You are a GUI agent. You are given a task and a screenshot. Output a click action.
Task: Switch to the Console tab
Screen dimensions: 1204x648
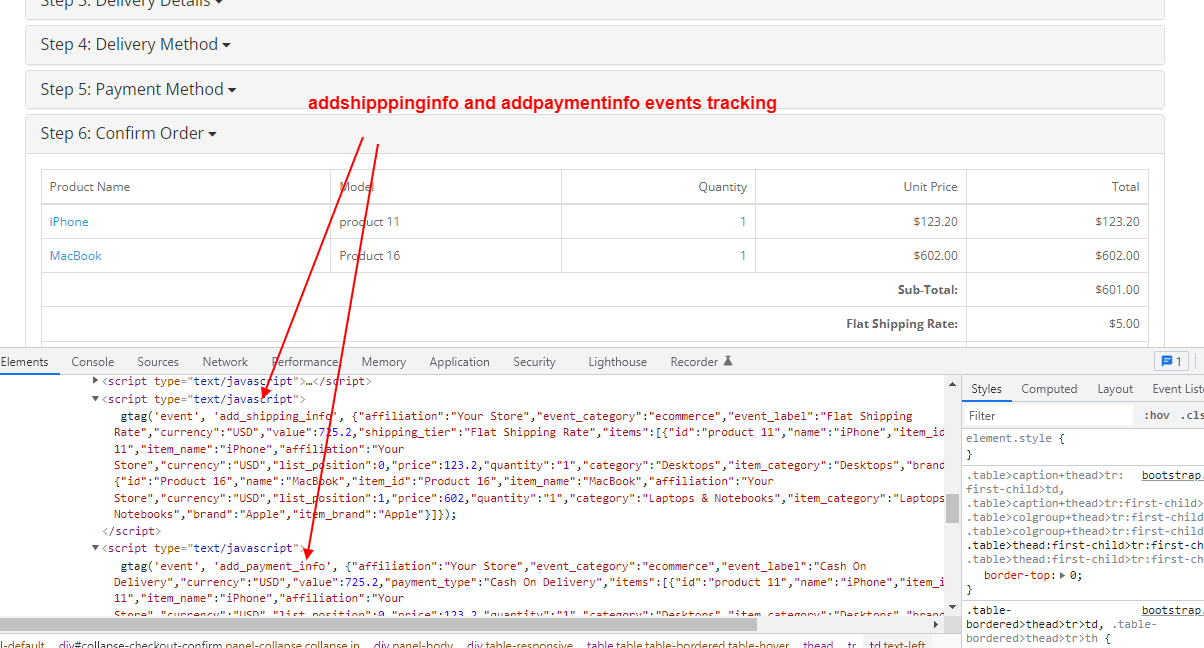pyautogui.click(x=92, y=362)
